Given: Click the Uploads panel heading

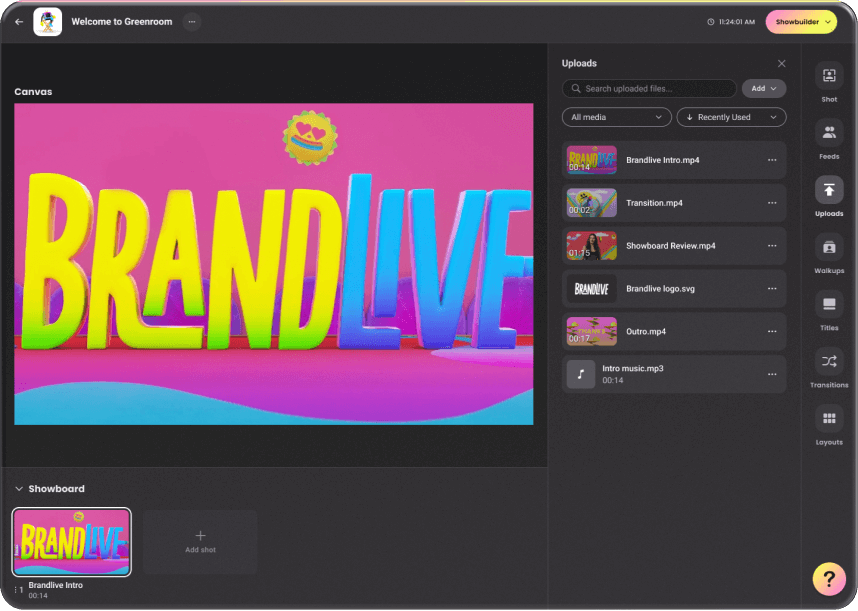Looking at the screenshot, I should pyautogui.click(x=579, y=63).
